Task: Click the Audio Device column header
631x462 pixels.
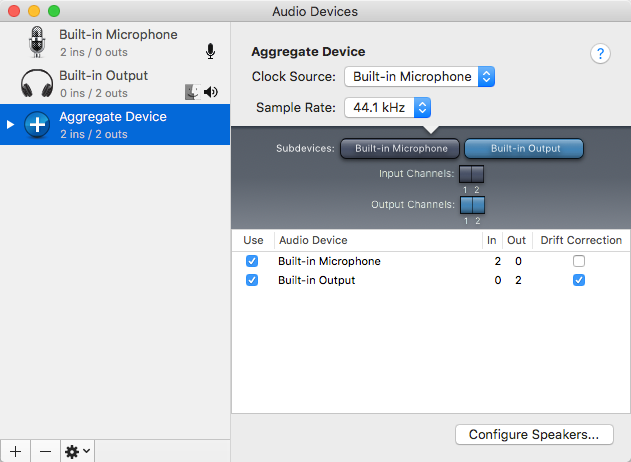Action: [x=378, y=240]
